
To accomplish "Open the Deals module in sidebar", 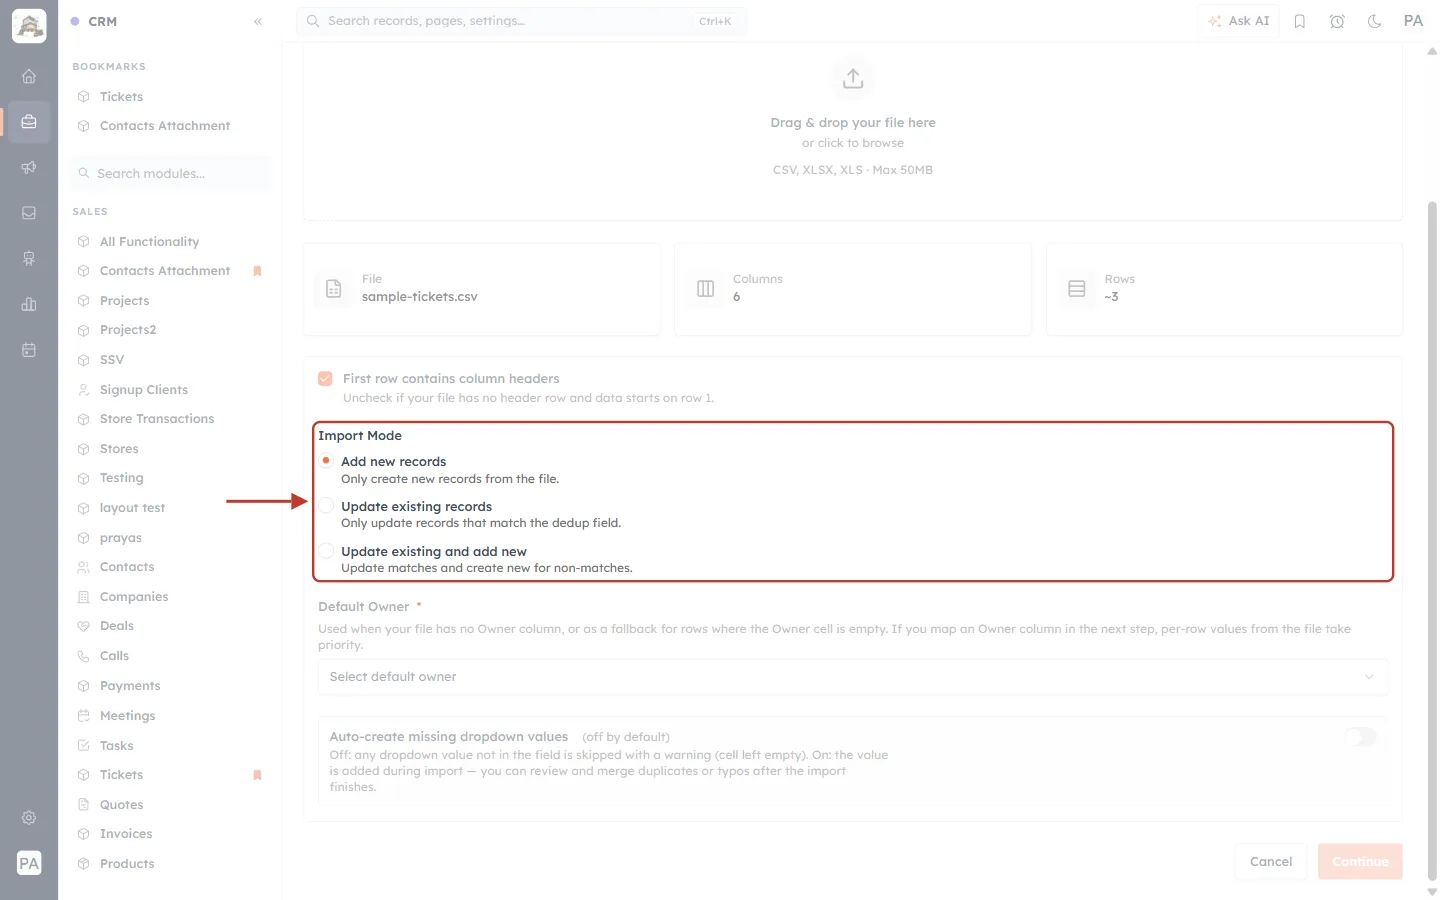I will tap(117, 626).
